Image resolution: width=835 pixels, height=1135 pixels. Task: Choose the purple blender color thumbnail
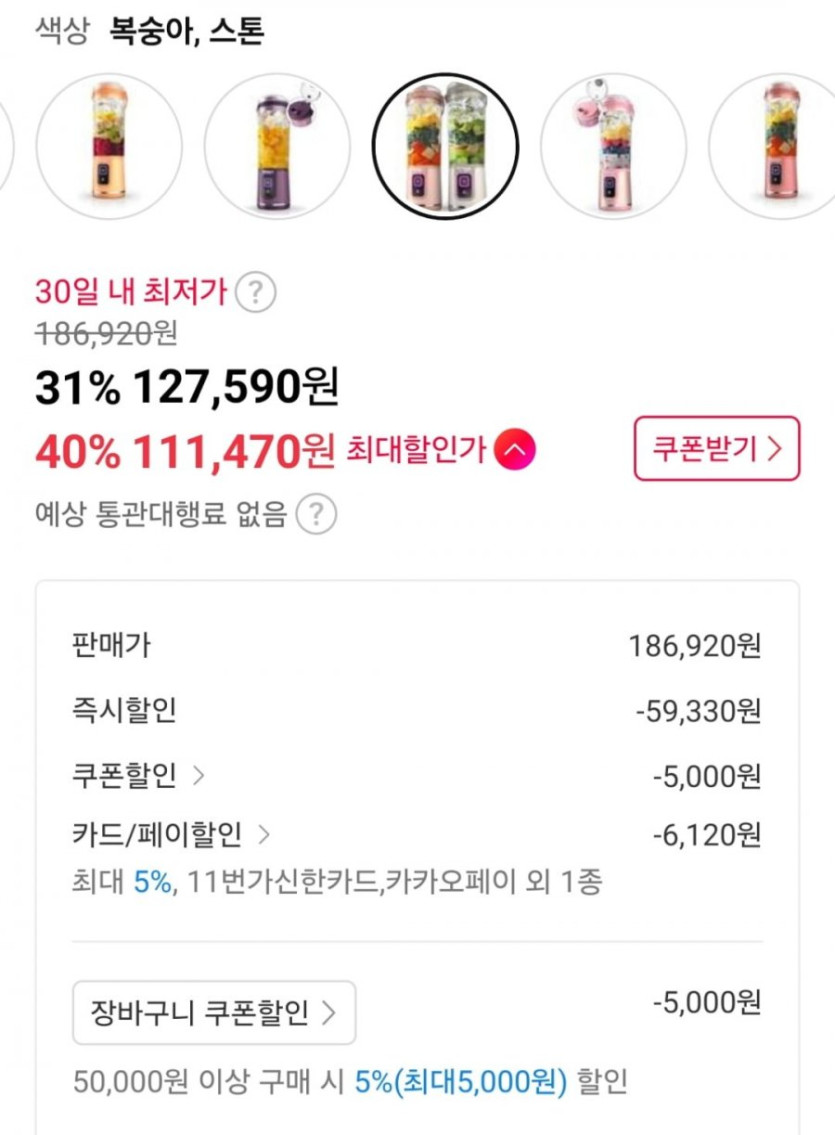tap(277, 146)
